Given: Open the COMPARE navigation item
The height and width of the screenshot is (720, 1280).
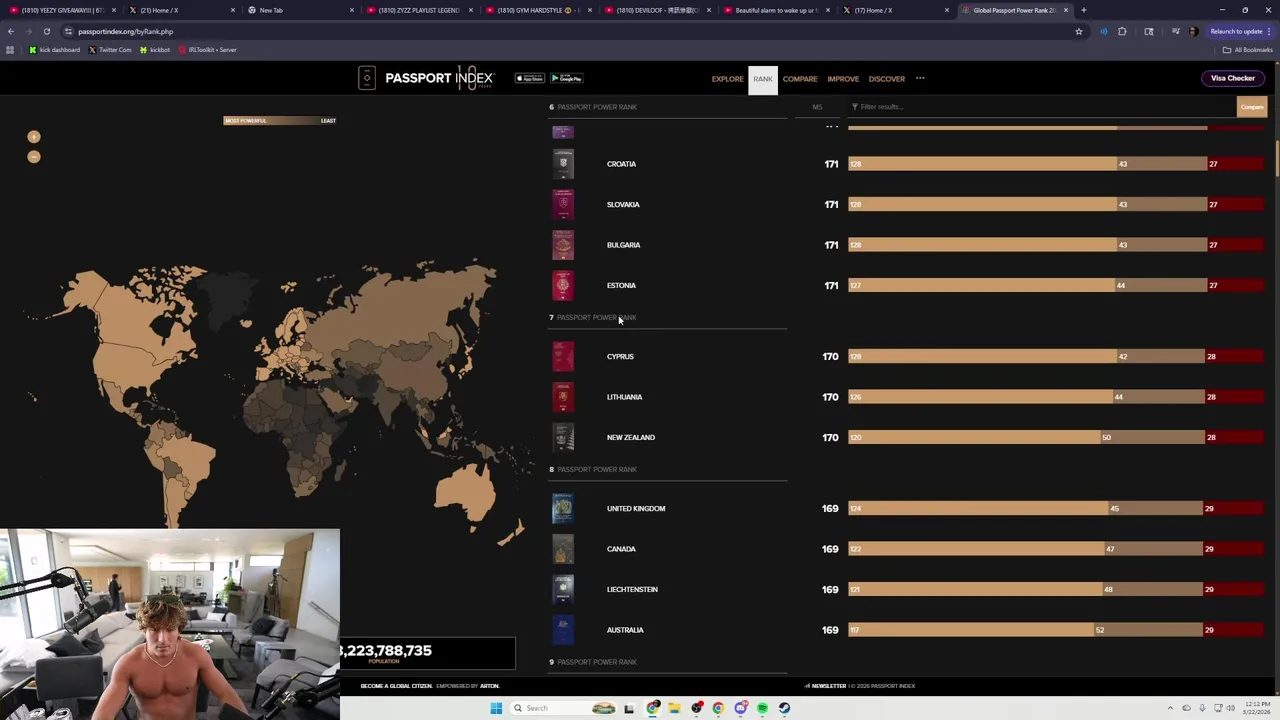Looking at the screenshot, I should 800,79.
